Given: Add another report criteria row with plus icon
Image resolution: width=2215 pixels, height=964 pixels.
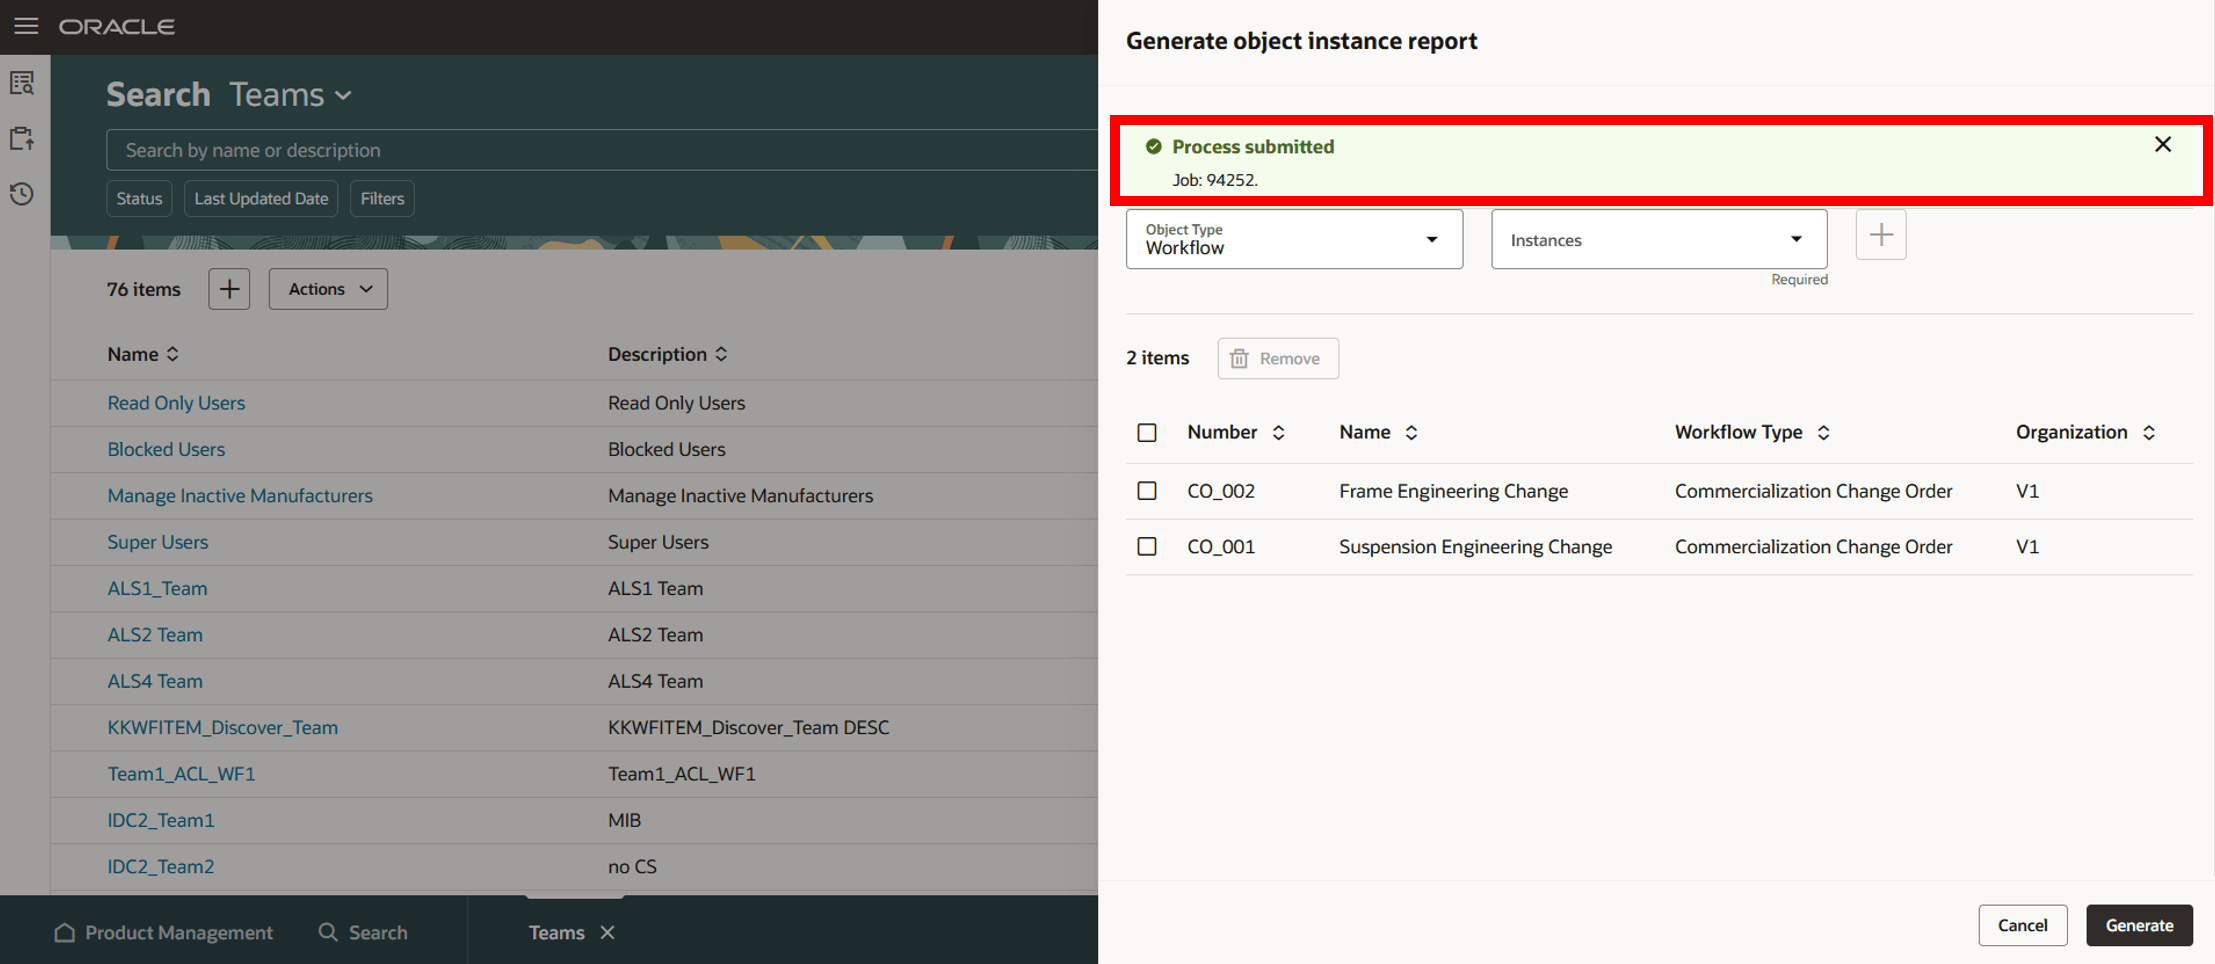Looking at the screenshot, I should click(1880, 234).
